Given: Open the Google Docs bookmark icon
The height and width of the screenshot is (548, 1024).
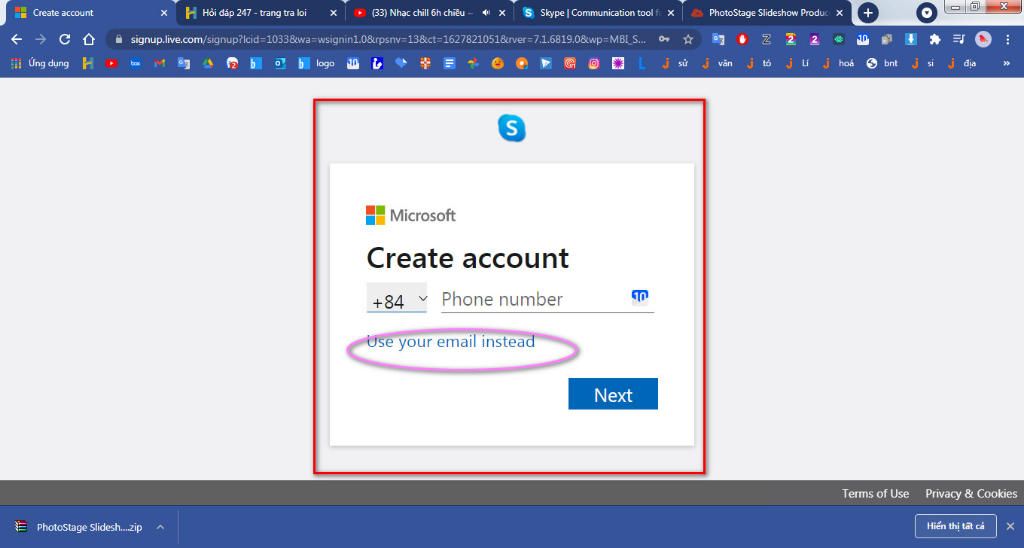Looking at the screenshot, I should (449, 63).
